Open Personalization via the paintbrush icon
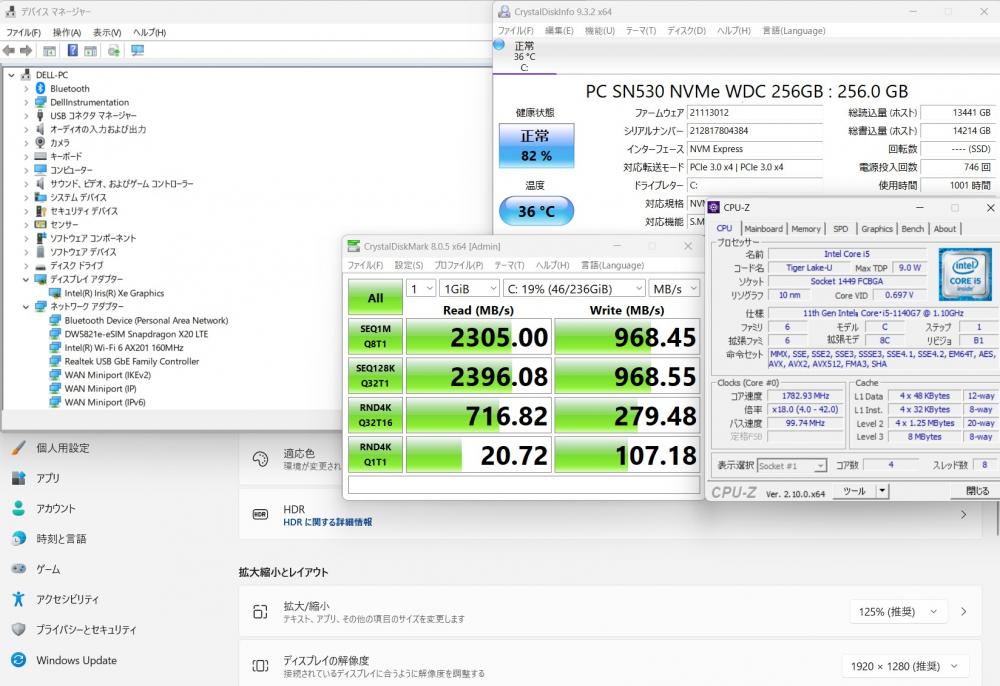The width and height of the screenshot is (1000, 686). [18, 448]
